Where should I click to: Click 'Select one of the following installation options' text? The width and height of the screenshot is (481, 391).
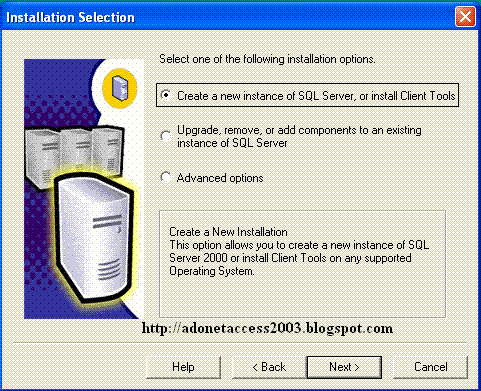pos(267,59)
